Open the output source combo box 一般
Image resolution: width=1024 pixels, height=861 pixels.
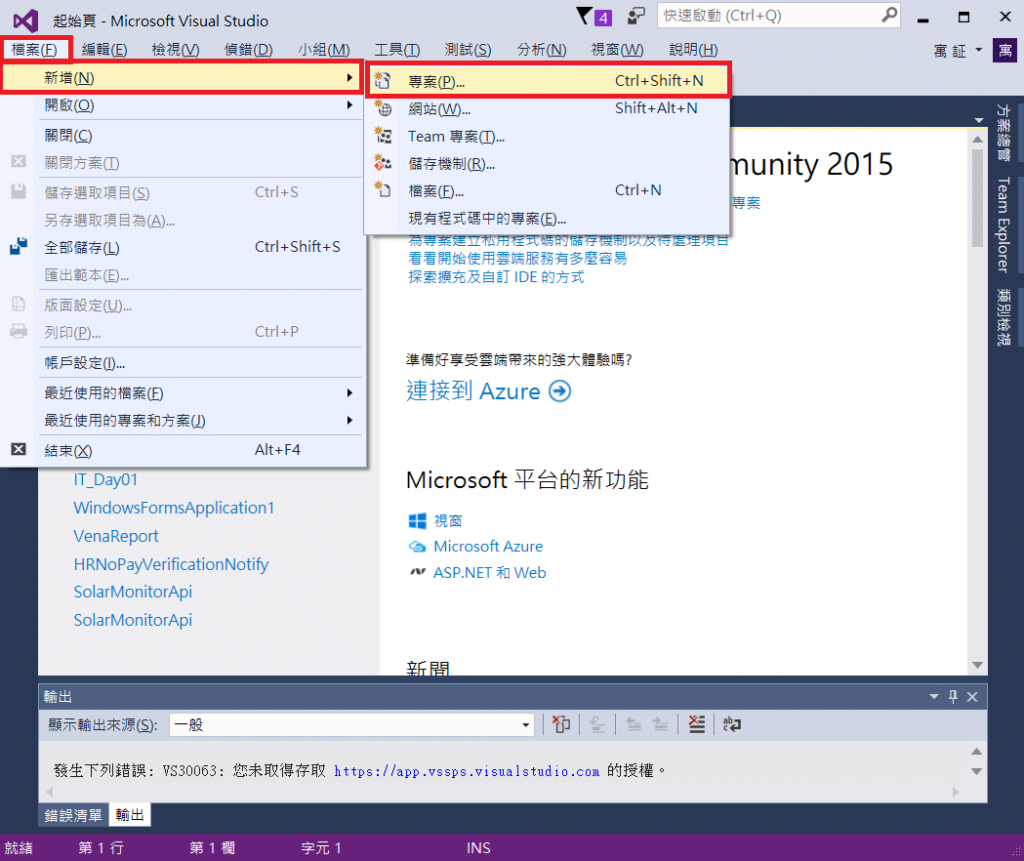tap(351, 724)
